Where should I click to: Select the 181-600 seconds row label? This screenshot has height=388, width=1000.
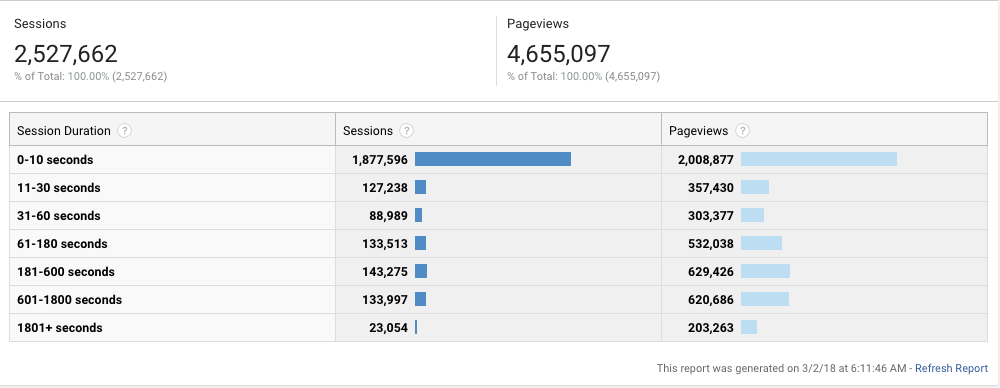[66, 272]
